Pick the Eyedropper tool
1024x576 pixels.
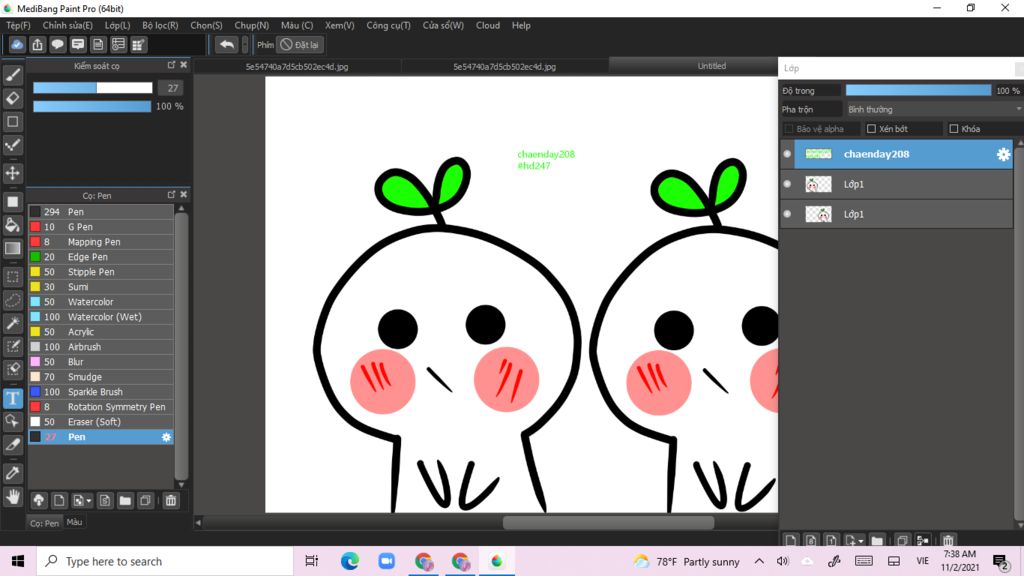point(12,473)
